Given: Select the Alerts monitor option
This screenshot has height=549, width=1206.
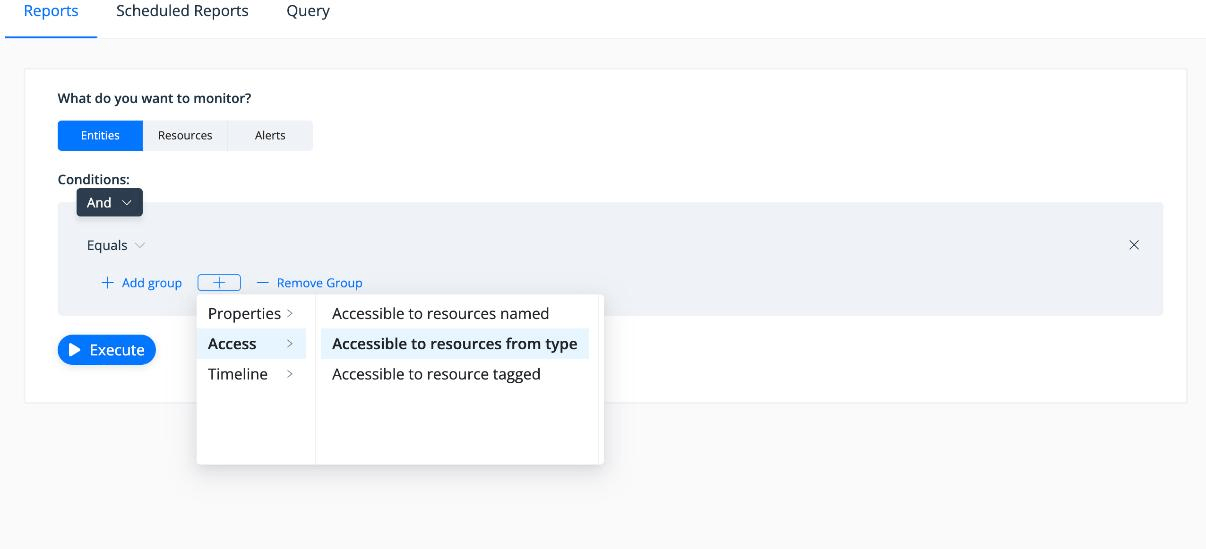Looking at the screenshot, I should (x=270, y=136).
